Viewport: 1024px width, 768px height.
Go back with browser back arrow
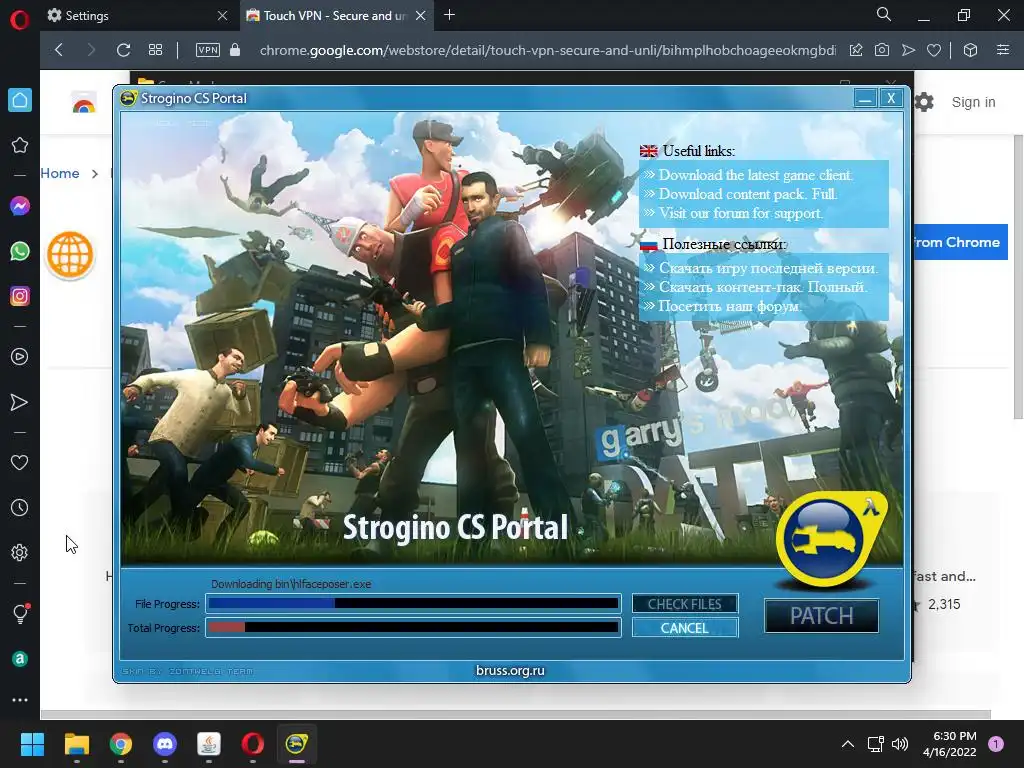click(59, 50)
